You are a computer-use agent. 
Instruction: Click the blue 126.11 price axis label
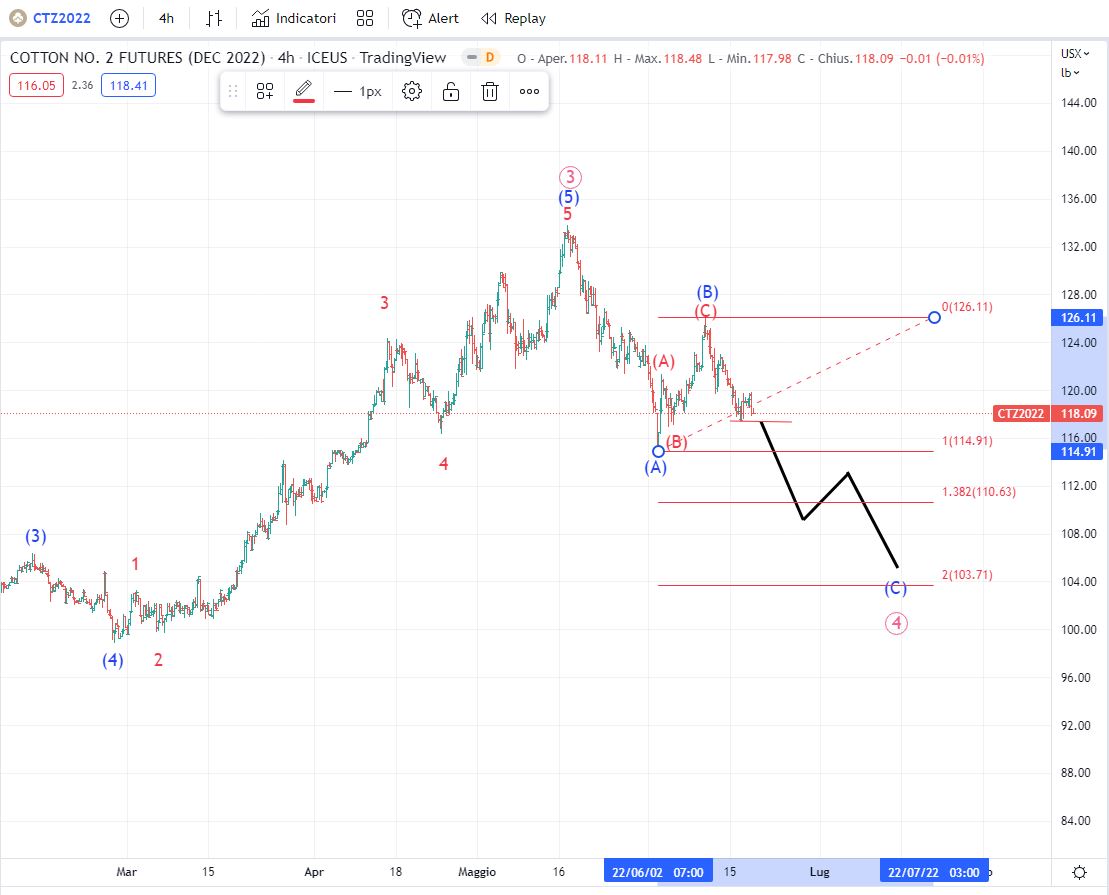point(1077,318)
